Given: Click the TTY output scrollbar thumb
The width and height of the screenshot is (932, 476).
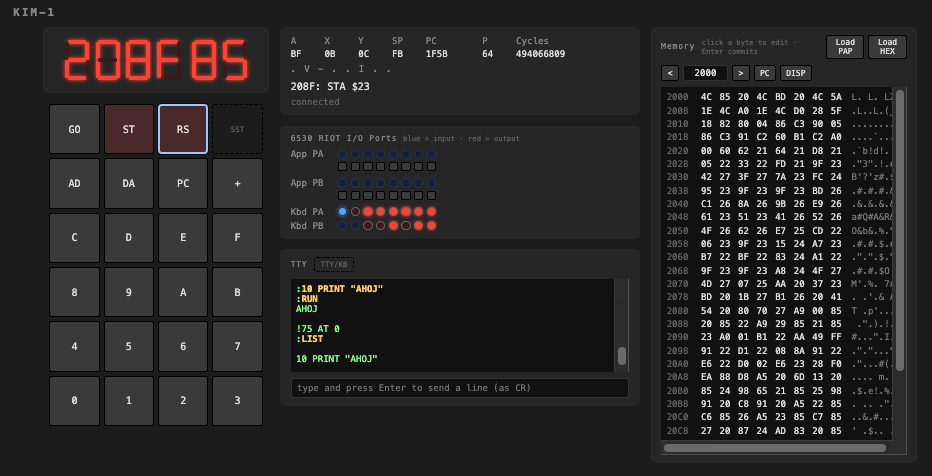Looking at the screenshot, I should (x=622, y=356).
